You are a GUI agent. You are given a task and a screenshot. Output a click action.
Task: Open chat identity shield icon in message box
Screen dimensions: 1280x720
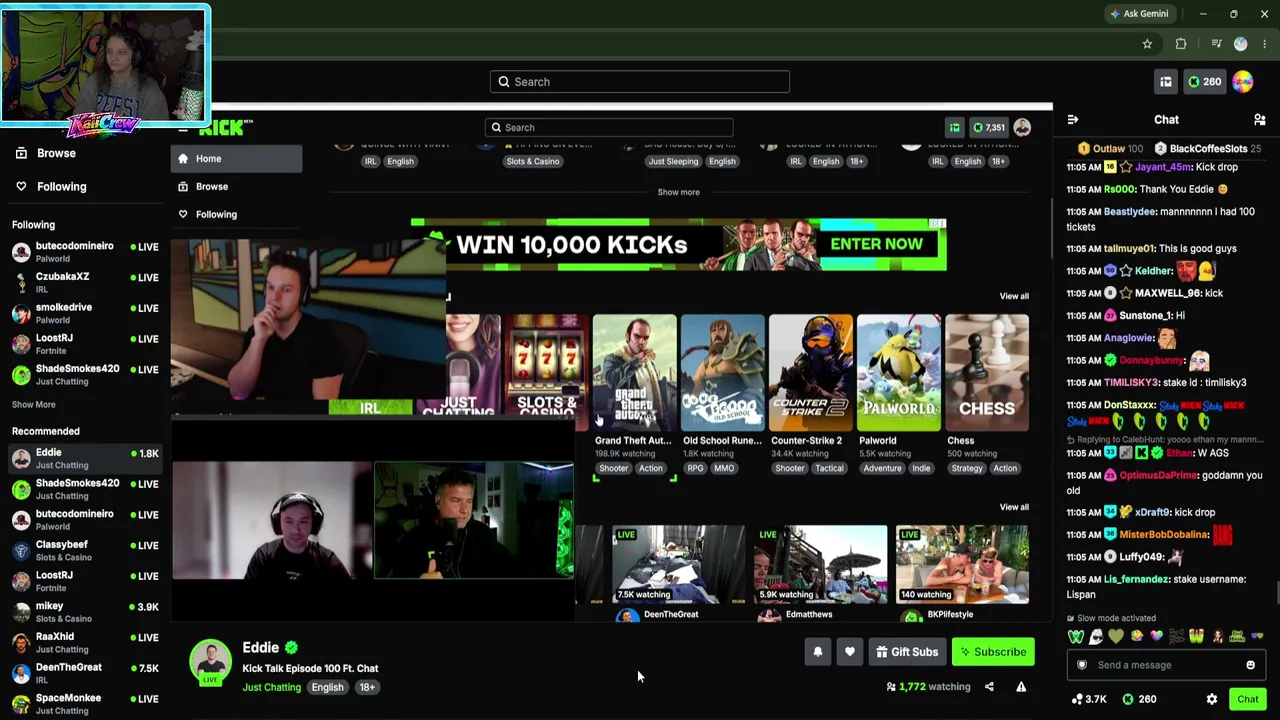(1082, 665)
